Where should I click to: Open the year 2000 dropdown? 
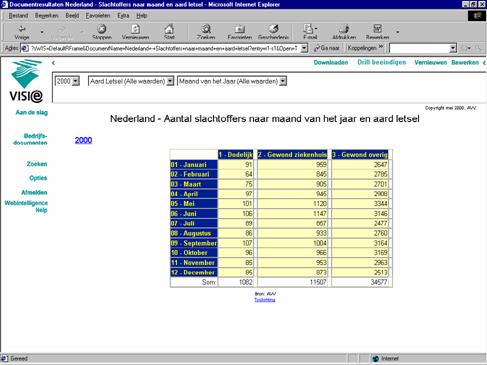coord(76,81)
